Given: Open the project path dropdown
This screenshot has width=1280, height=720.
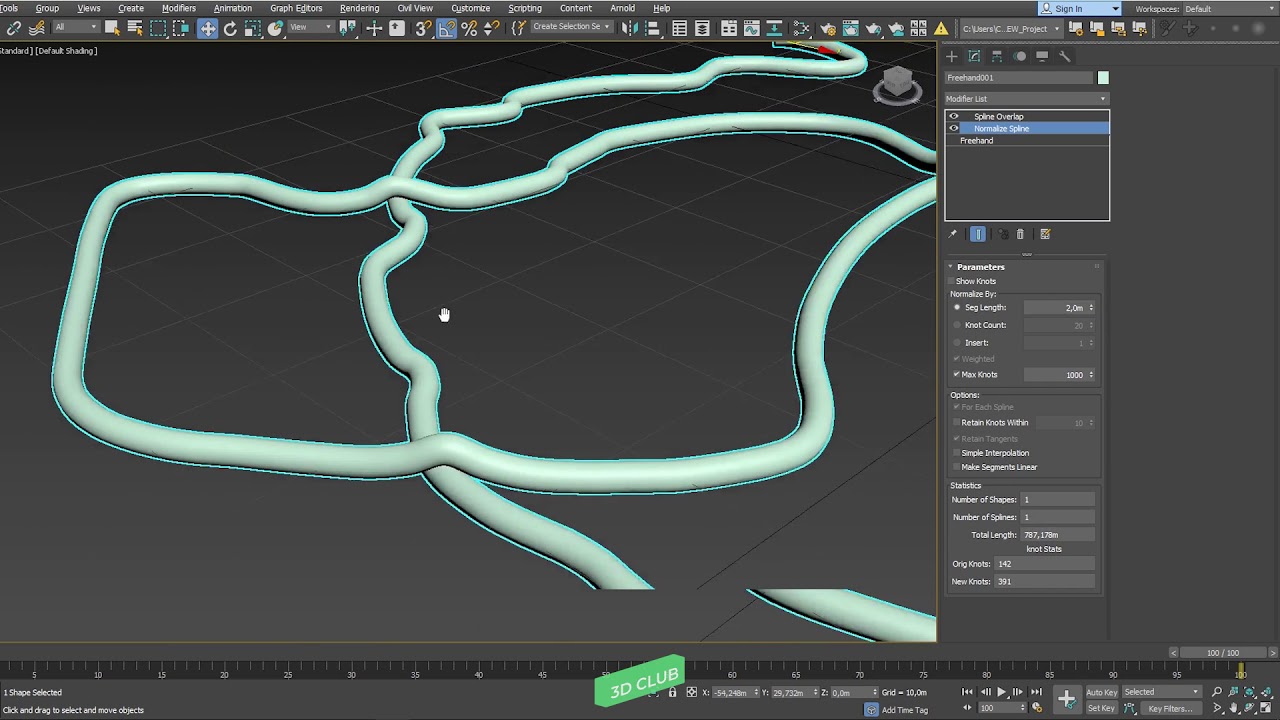Looking at the screenshot, I should pyautogui.click(x=1011, y=29).
